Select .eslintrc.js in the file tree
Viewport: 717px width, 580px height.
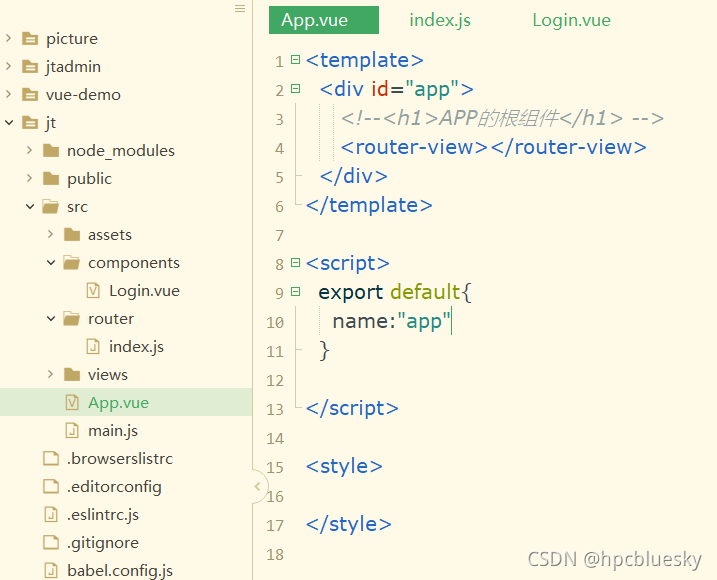103,515
